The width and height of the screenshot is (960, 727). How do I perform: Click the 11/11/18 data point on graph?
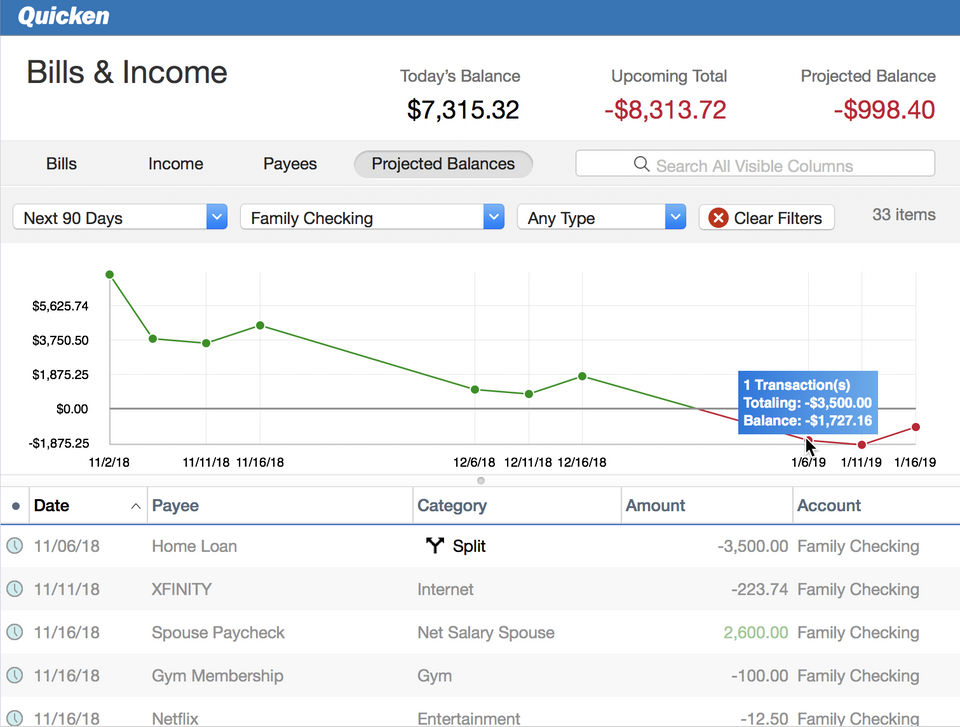pyautogui.click(x=206, y=343)
